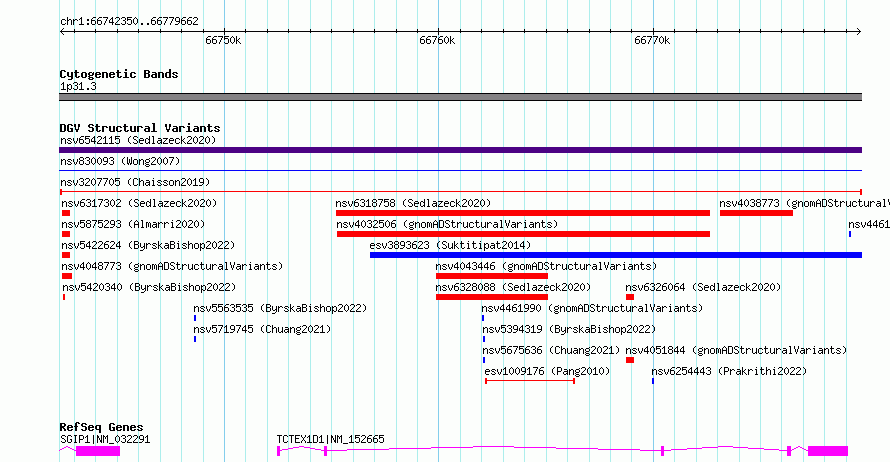Screen dimensions: 890x462
Task: Click the nsv3207705 (Chaisson2019) label
Action: pyautogui.click(x=135, y=182)
